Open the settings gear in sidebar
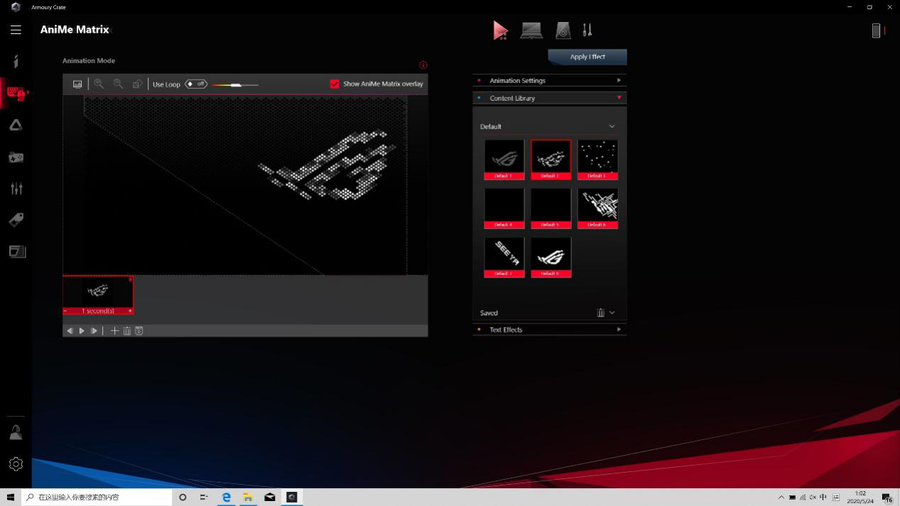 tap(16, 464)
